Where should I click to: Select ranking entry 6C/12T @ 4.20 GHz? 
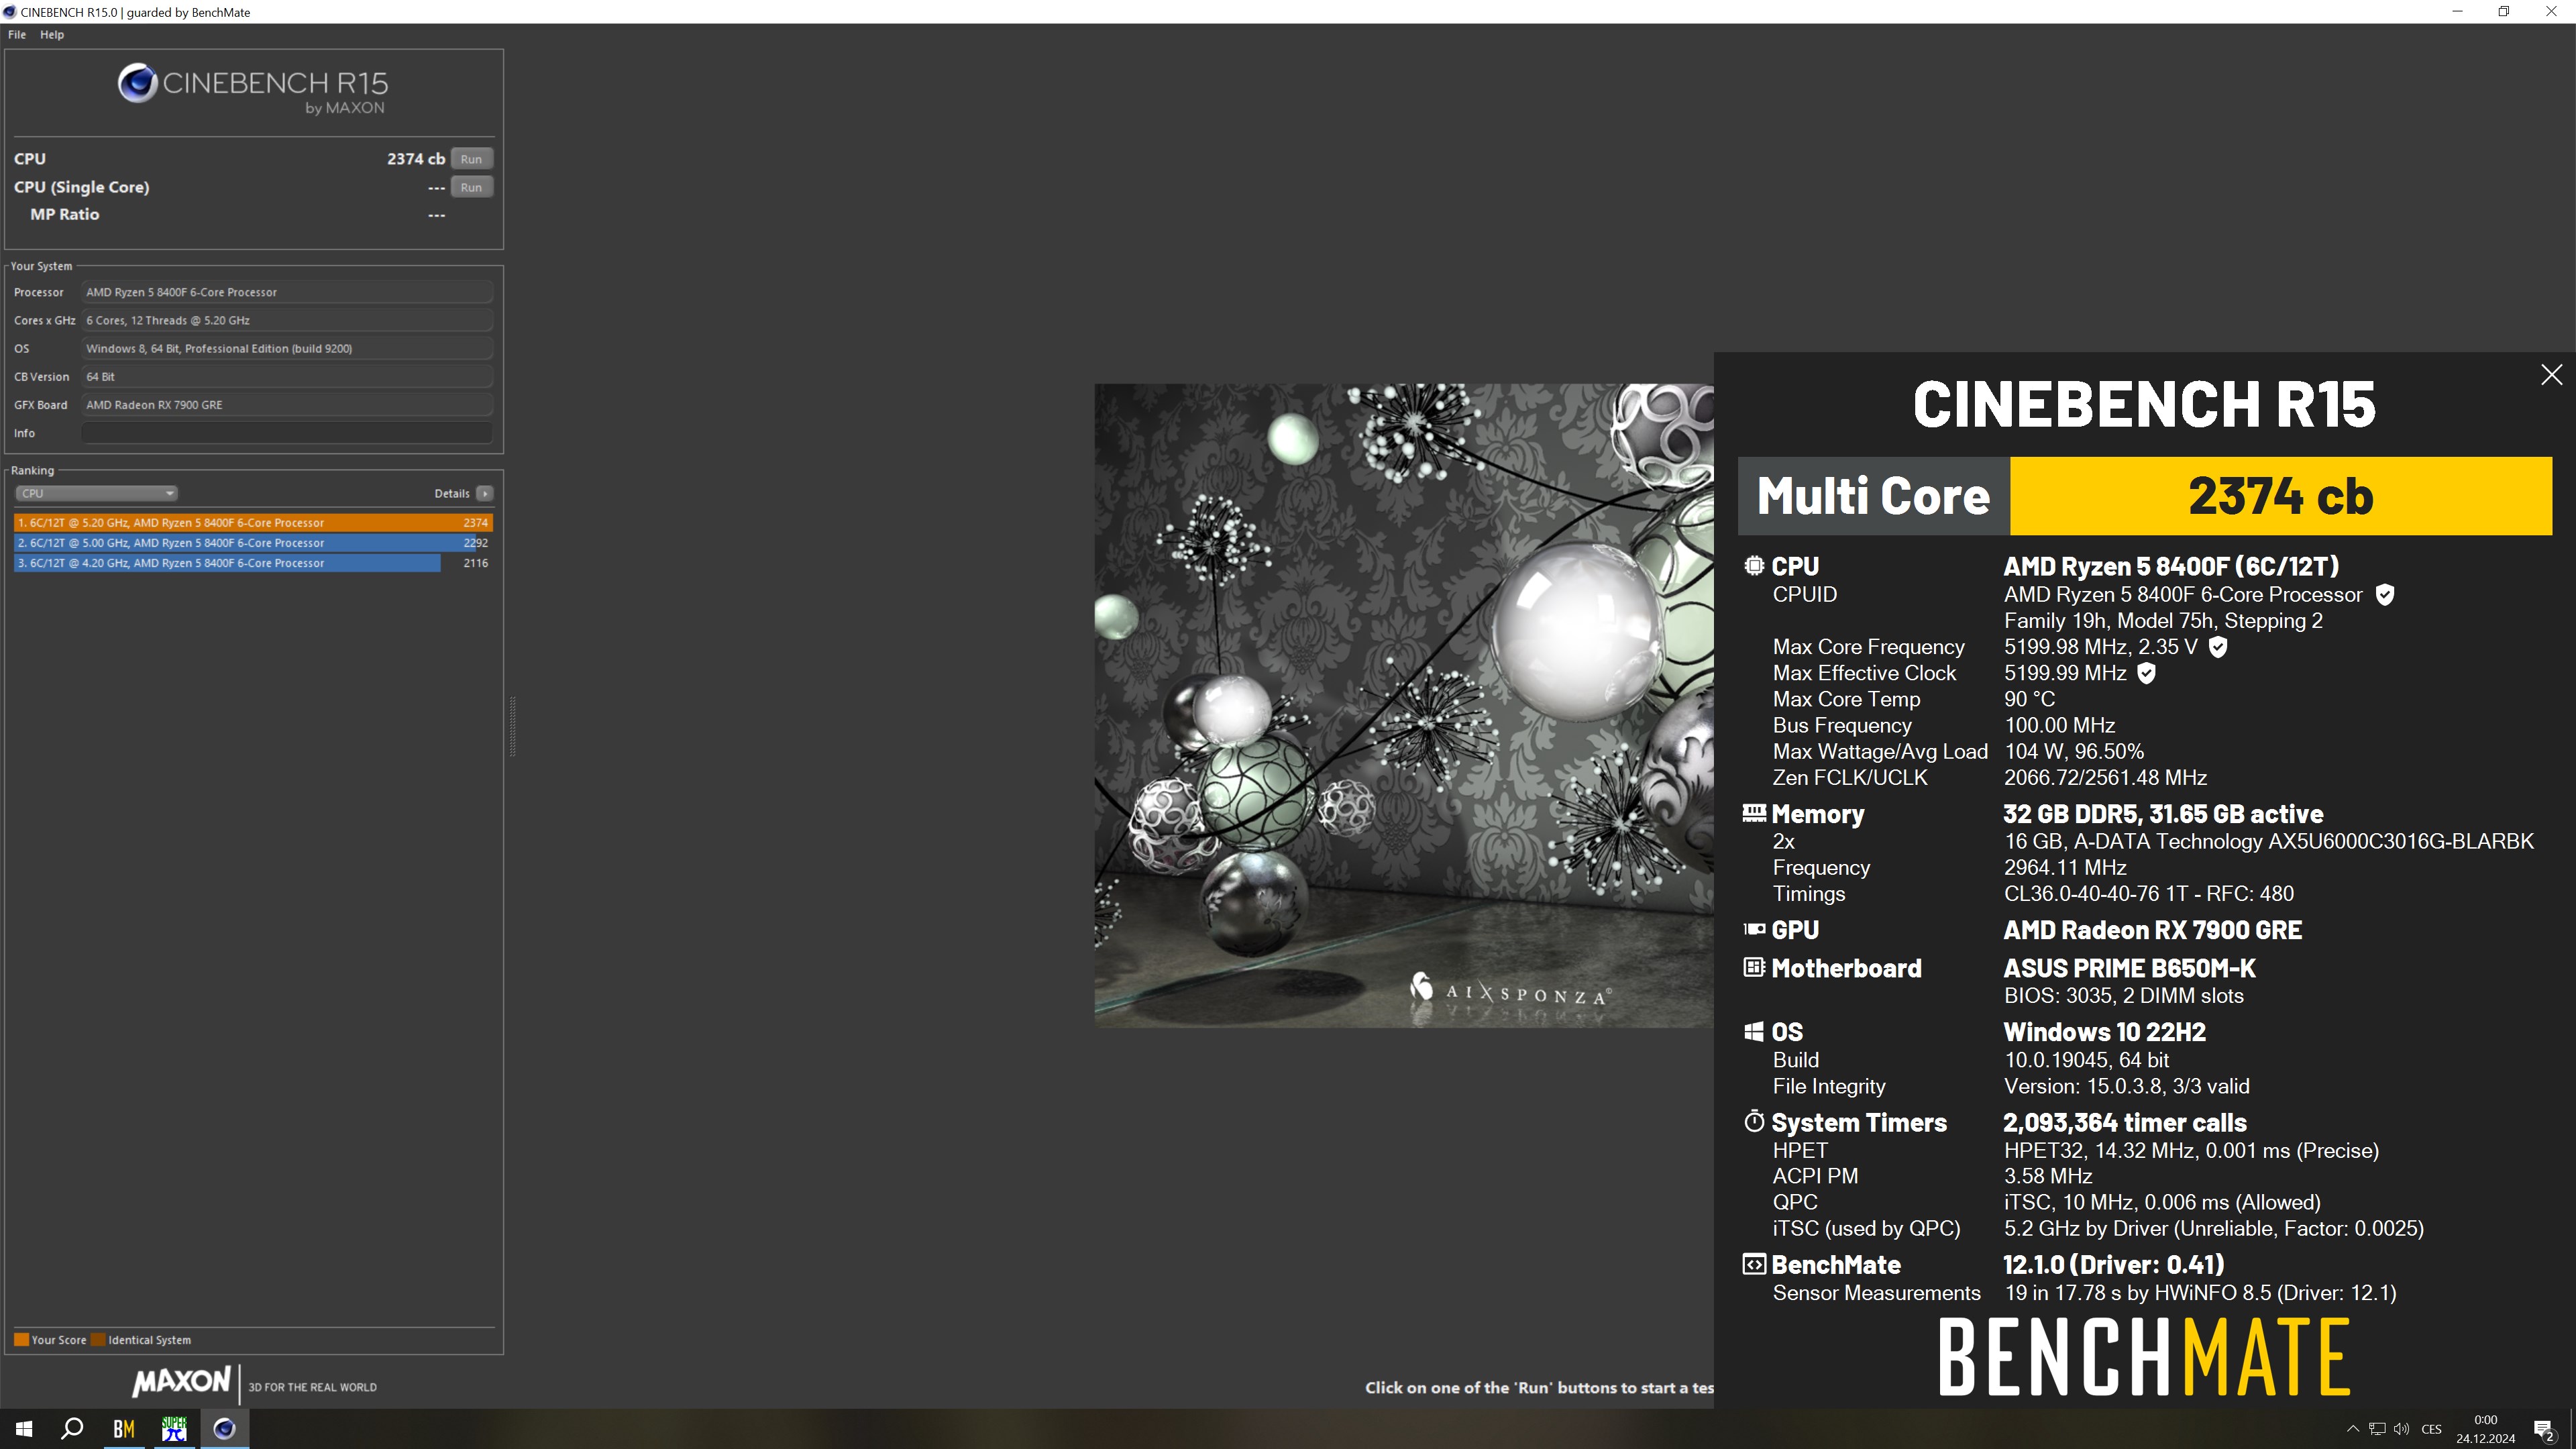(253, 563)
